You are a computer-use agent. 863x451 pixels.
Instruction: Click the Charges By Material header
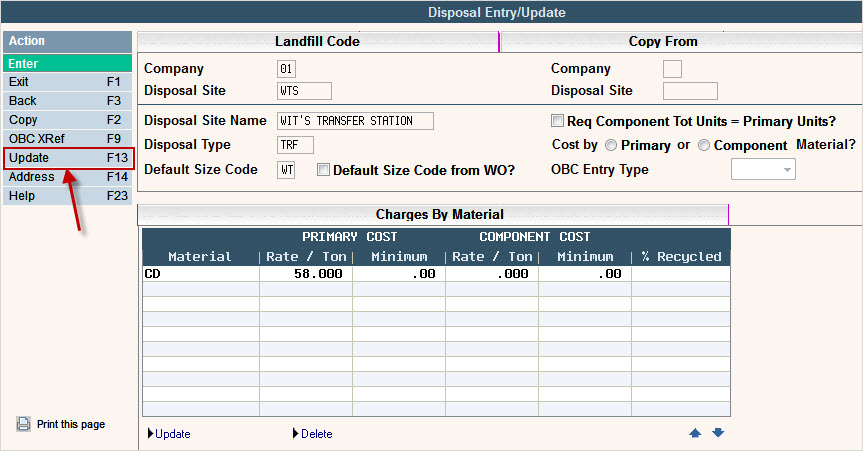(433, 214)
